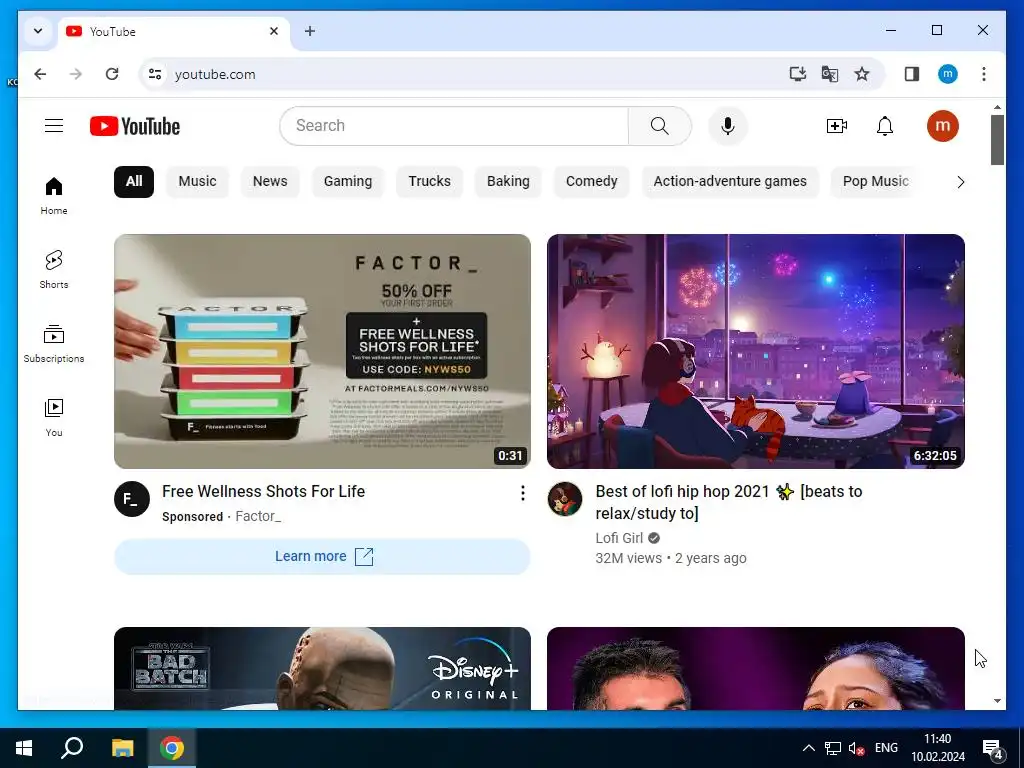1024x768 pixels.
Task: Open the You section in sidebar
Action: pyautogui.click(x=54, y=417)
